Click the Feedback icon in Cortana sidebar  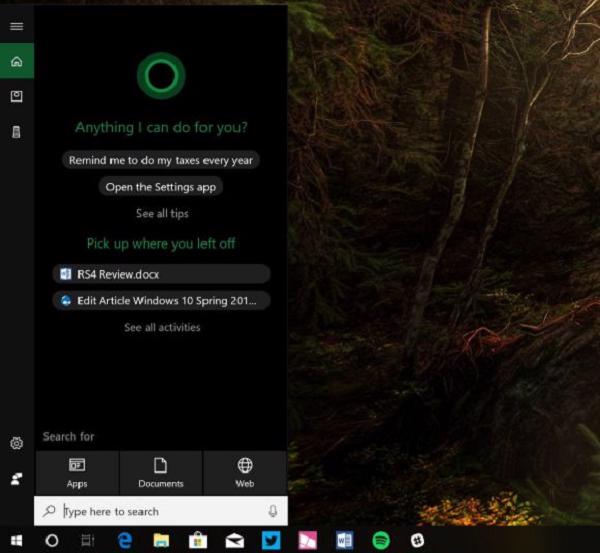click(16, 478)
